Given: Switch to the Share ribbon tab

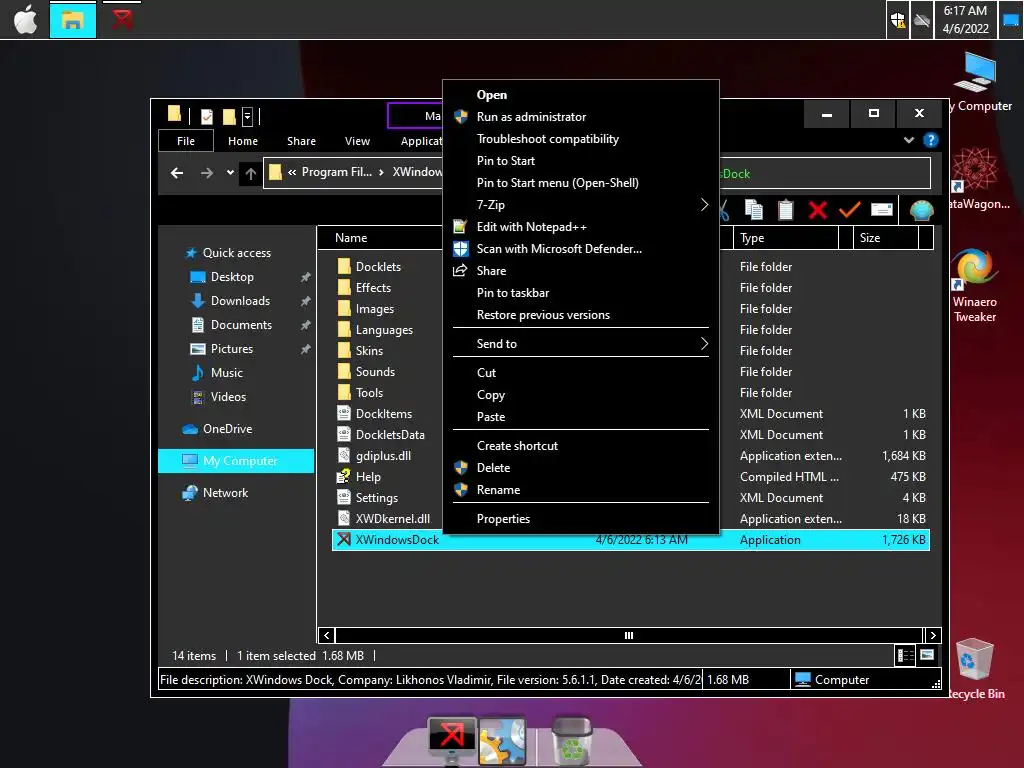Looking at the screenshot, I should coord(301,141).
